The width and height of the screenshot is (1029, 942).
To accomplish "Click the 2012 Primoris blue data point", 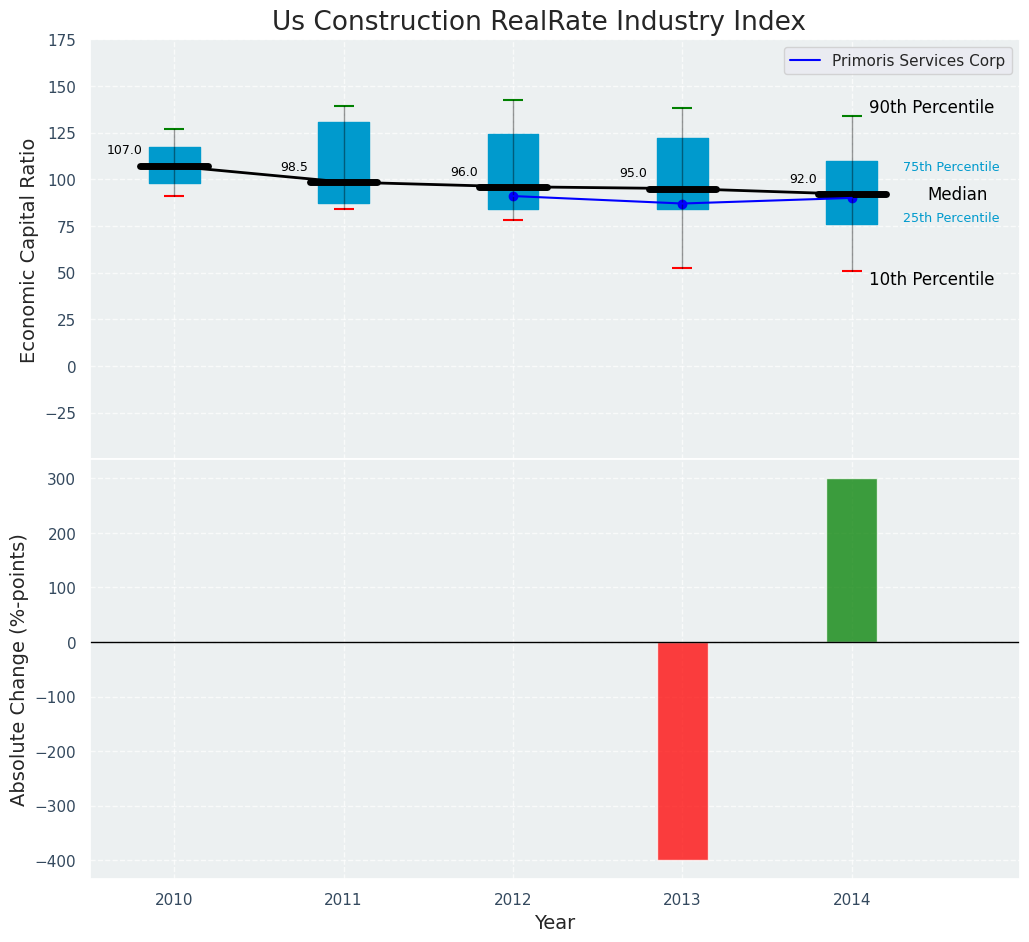I will coord(513,196).
